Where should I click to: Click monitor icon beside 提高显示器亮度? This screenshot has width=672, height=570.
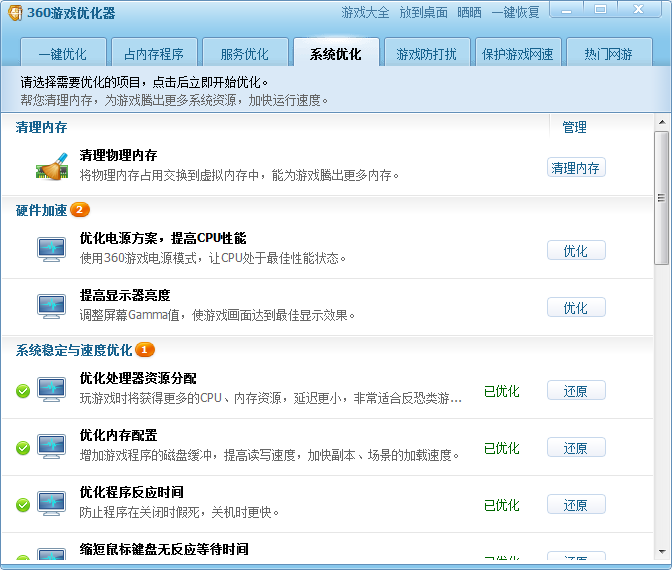click(x=51, y=306)
